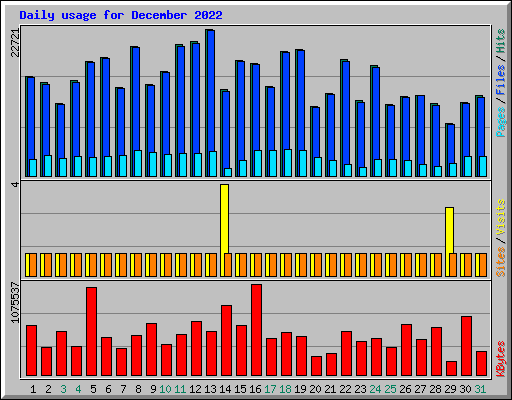
Task: Click the blue files bar for day 19
Action: tap(301, 100)
